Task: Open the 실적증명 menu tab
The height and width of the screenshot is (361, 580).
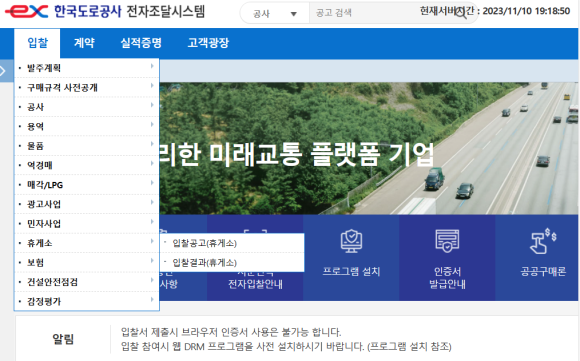Action: (x=141, y=43)
